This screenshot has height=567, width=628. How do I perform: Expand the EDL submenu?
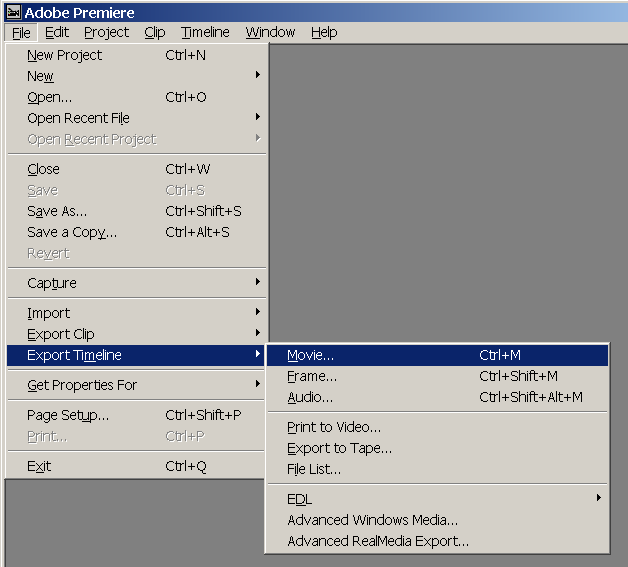(437, 499)
